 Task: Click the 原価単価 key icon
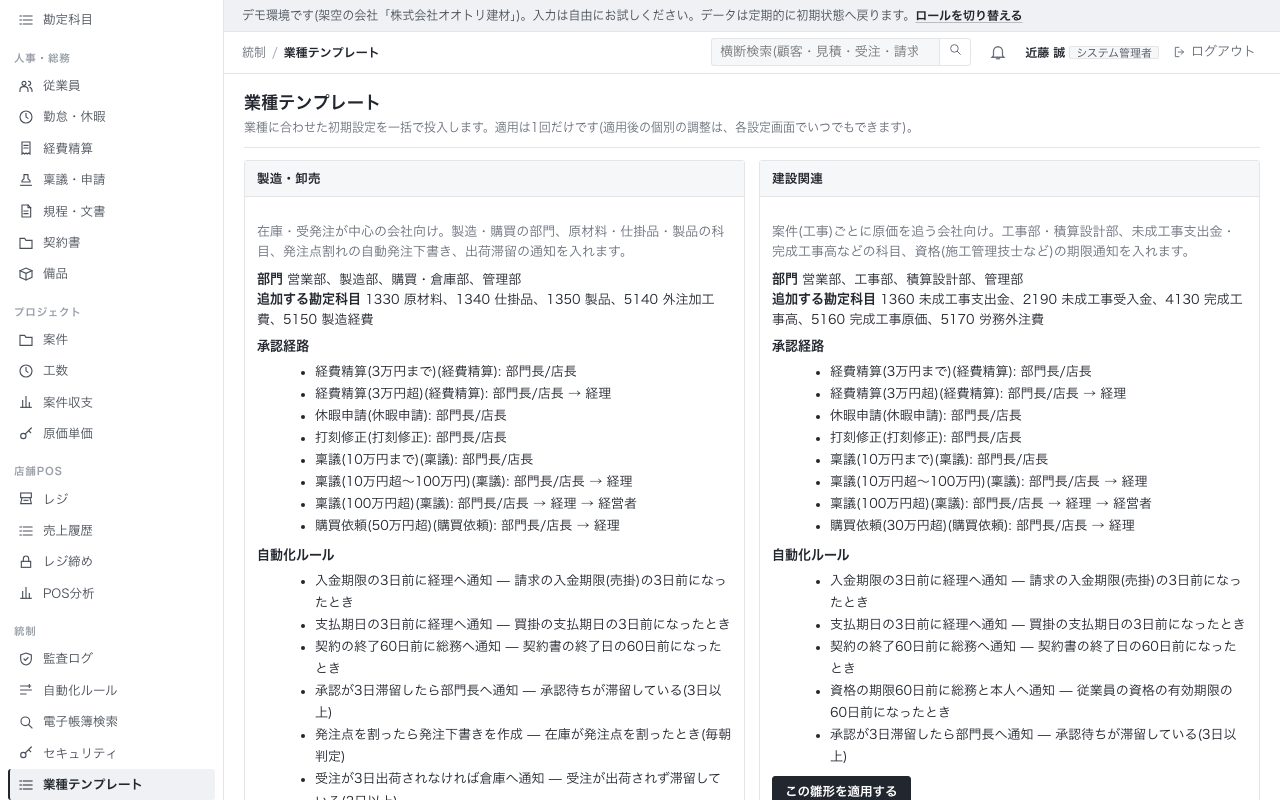26,434
